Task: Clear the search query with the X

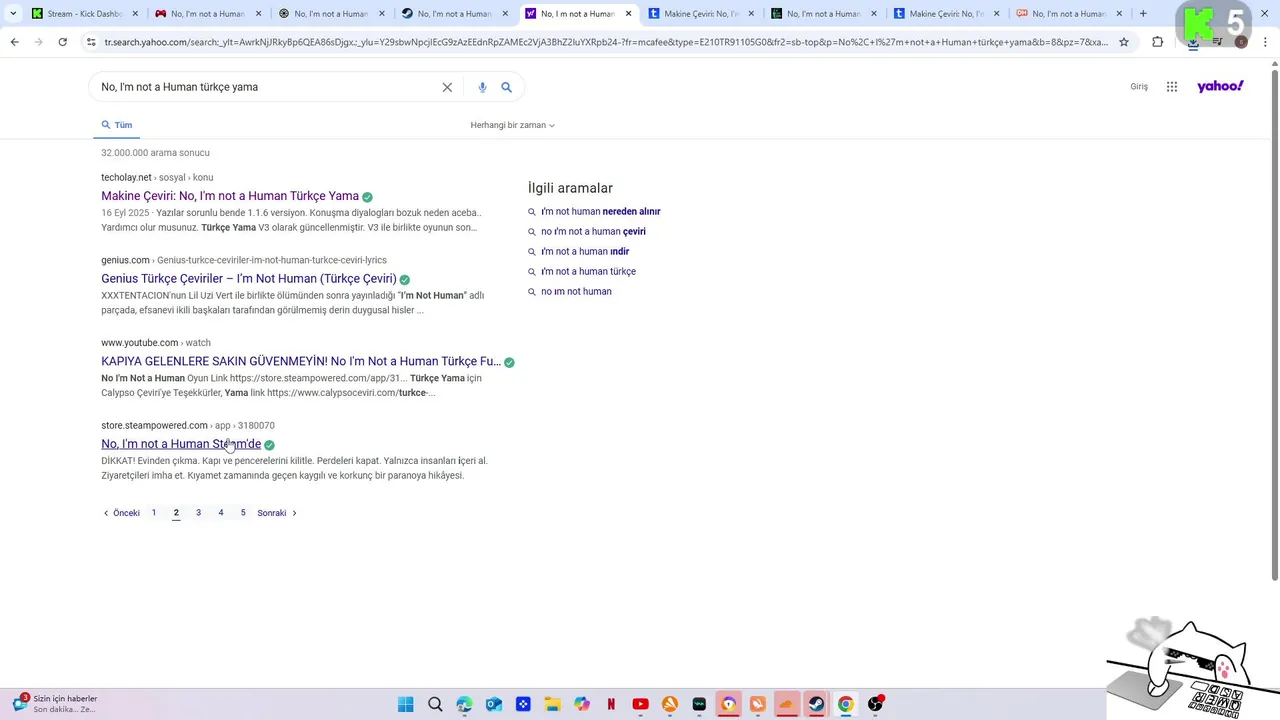Action: [447, 87]
